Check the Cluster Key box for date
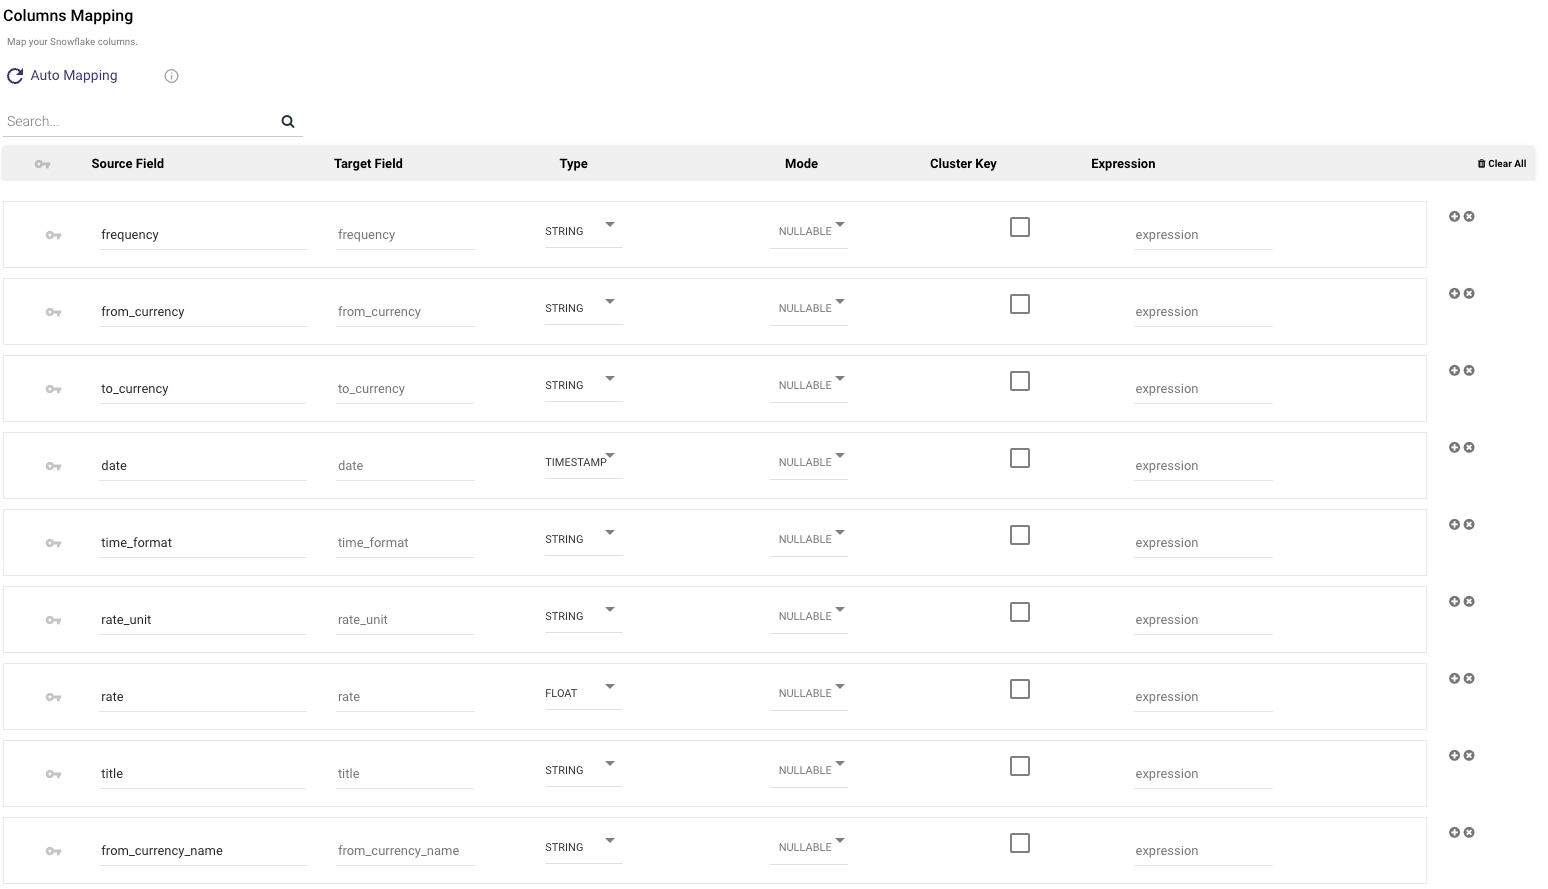 [1019, 459]
